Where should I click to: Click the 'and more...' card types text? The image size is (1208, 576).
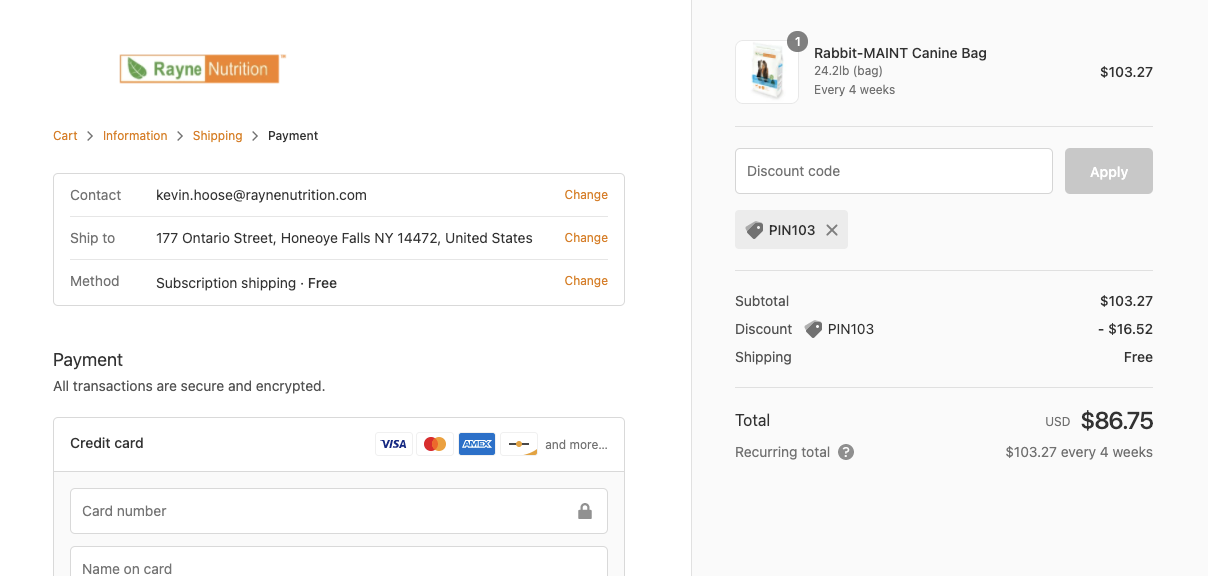pos(576,445)
